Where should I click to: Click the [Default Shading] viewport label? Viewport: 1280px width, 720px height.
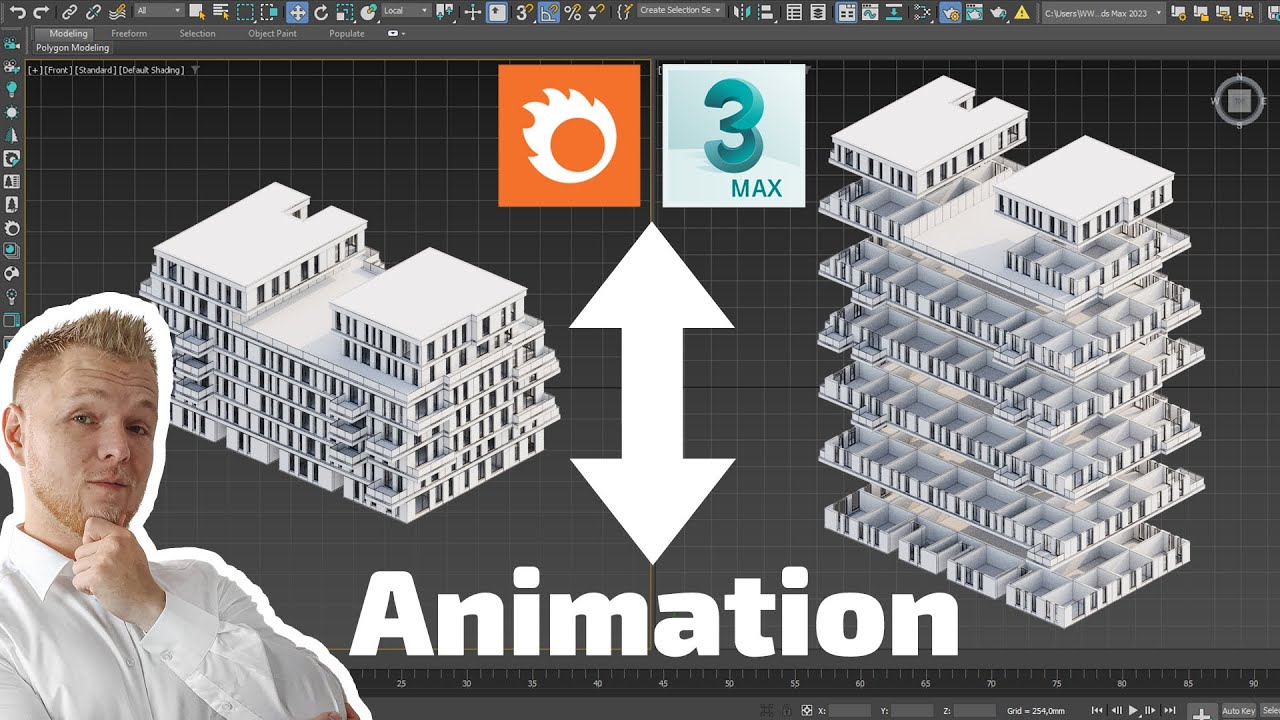click(151, 70)
